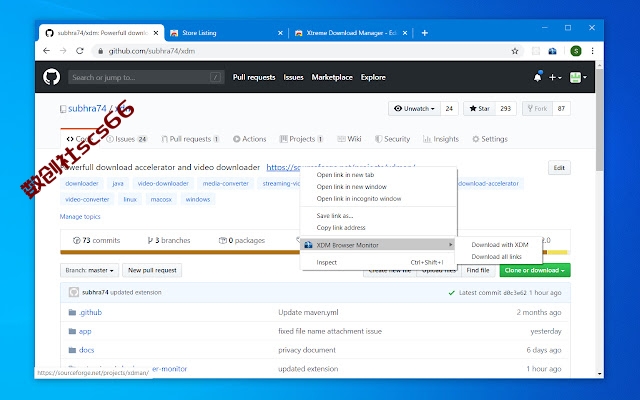Click the video-downloader topic tag
This screenshot has height=400, width=640.
(x=163, y=184)
